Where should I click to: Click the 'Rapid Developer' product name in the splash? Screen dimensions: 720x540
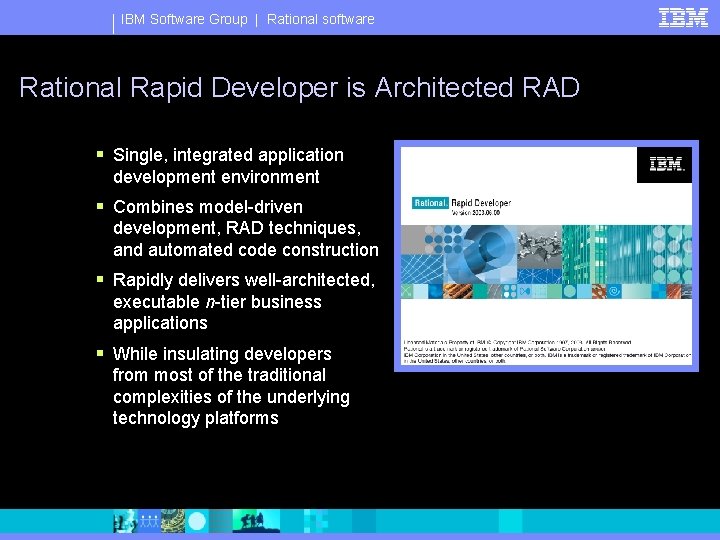click(x=481, y=203)
